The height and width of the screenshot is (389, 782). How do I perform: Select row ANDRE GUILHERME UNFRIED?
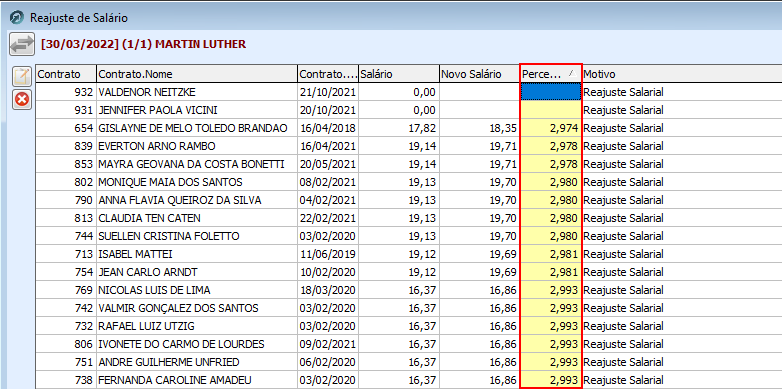coord(409,362)
